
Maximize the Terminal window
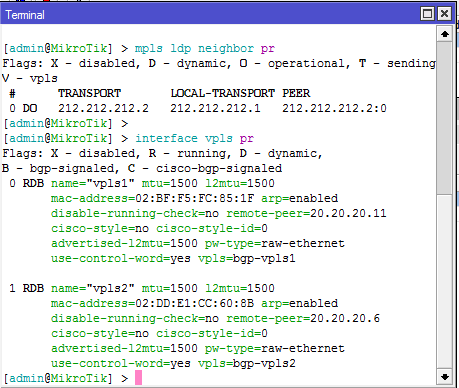(x=428, y=14)
